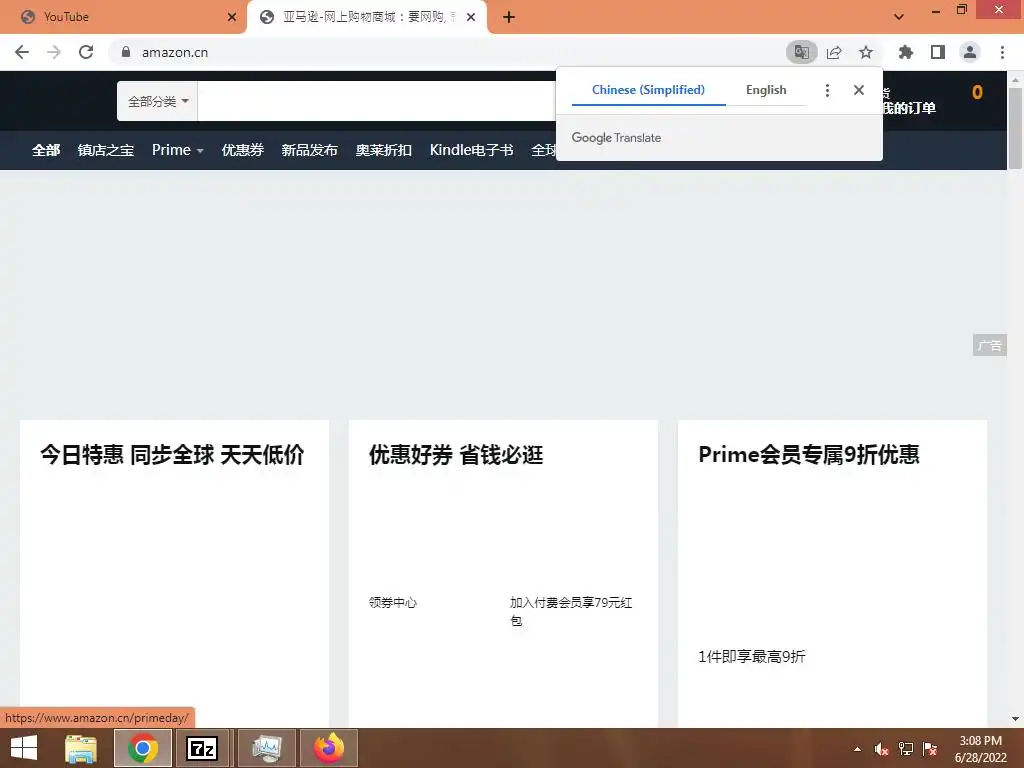The height and width of the screenshot is (768, 1024).
Task: Close the YouTube tab
Action: pos(232,17)
